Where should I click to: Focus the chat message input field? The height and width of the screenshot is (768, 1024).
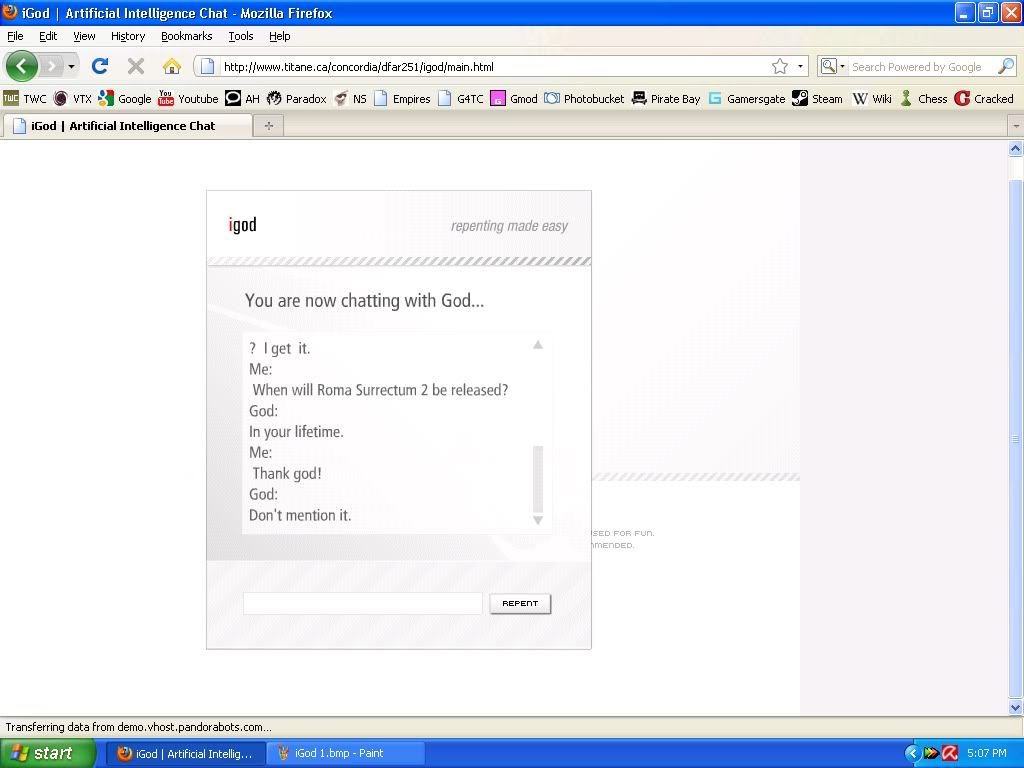362,603
